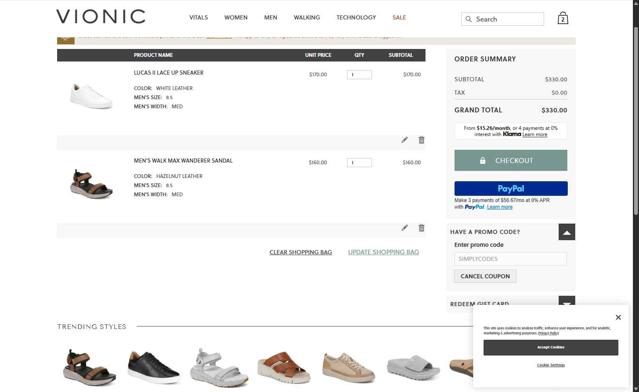Accept cookies in the consent popup
639x392 pixels.
pyautogui.click(x=551, y=347)
